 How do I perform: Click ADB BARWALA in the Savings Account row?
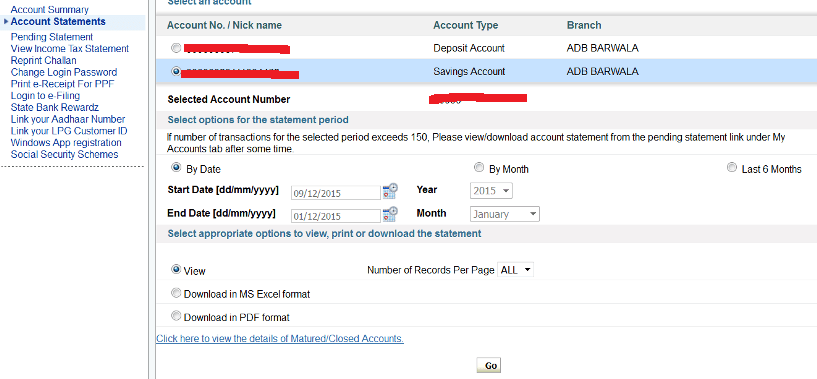point(602,71)
